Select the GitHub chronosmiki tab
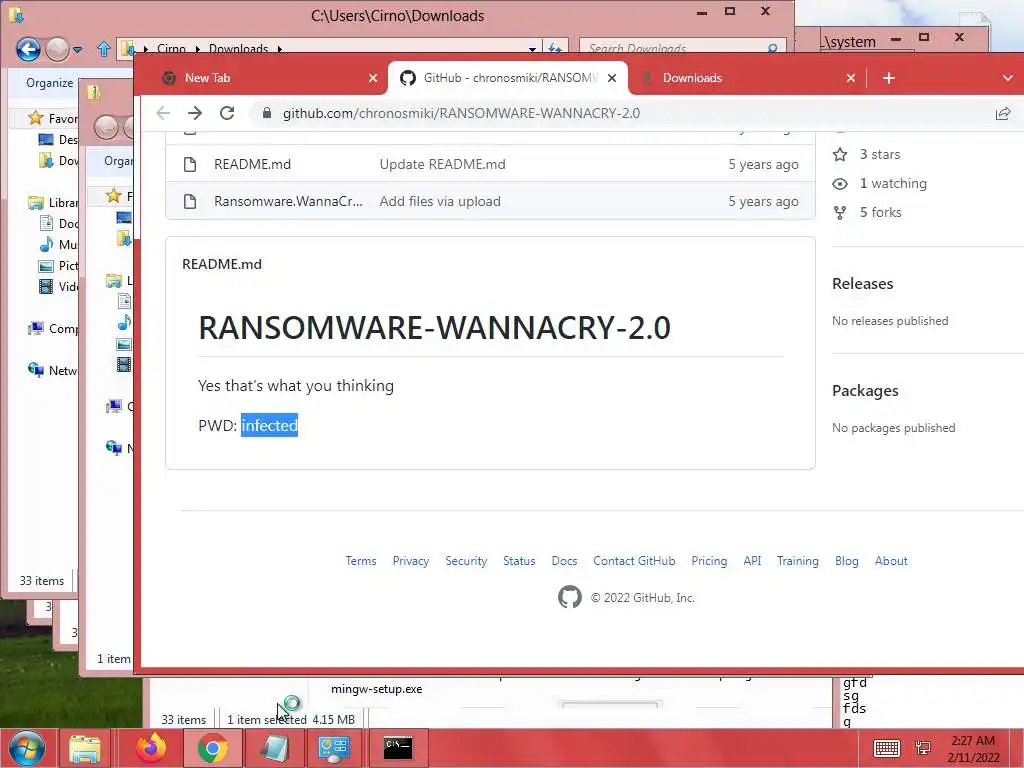Image resolution: width=1024 pixels, height=768 pixels. coord(509,78)
